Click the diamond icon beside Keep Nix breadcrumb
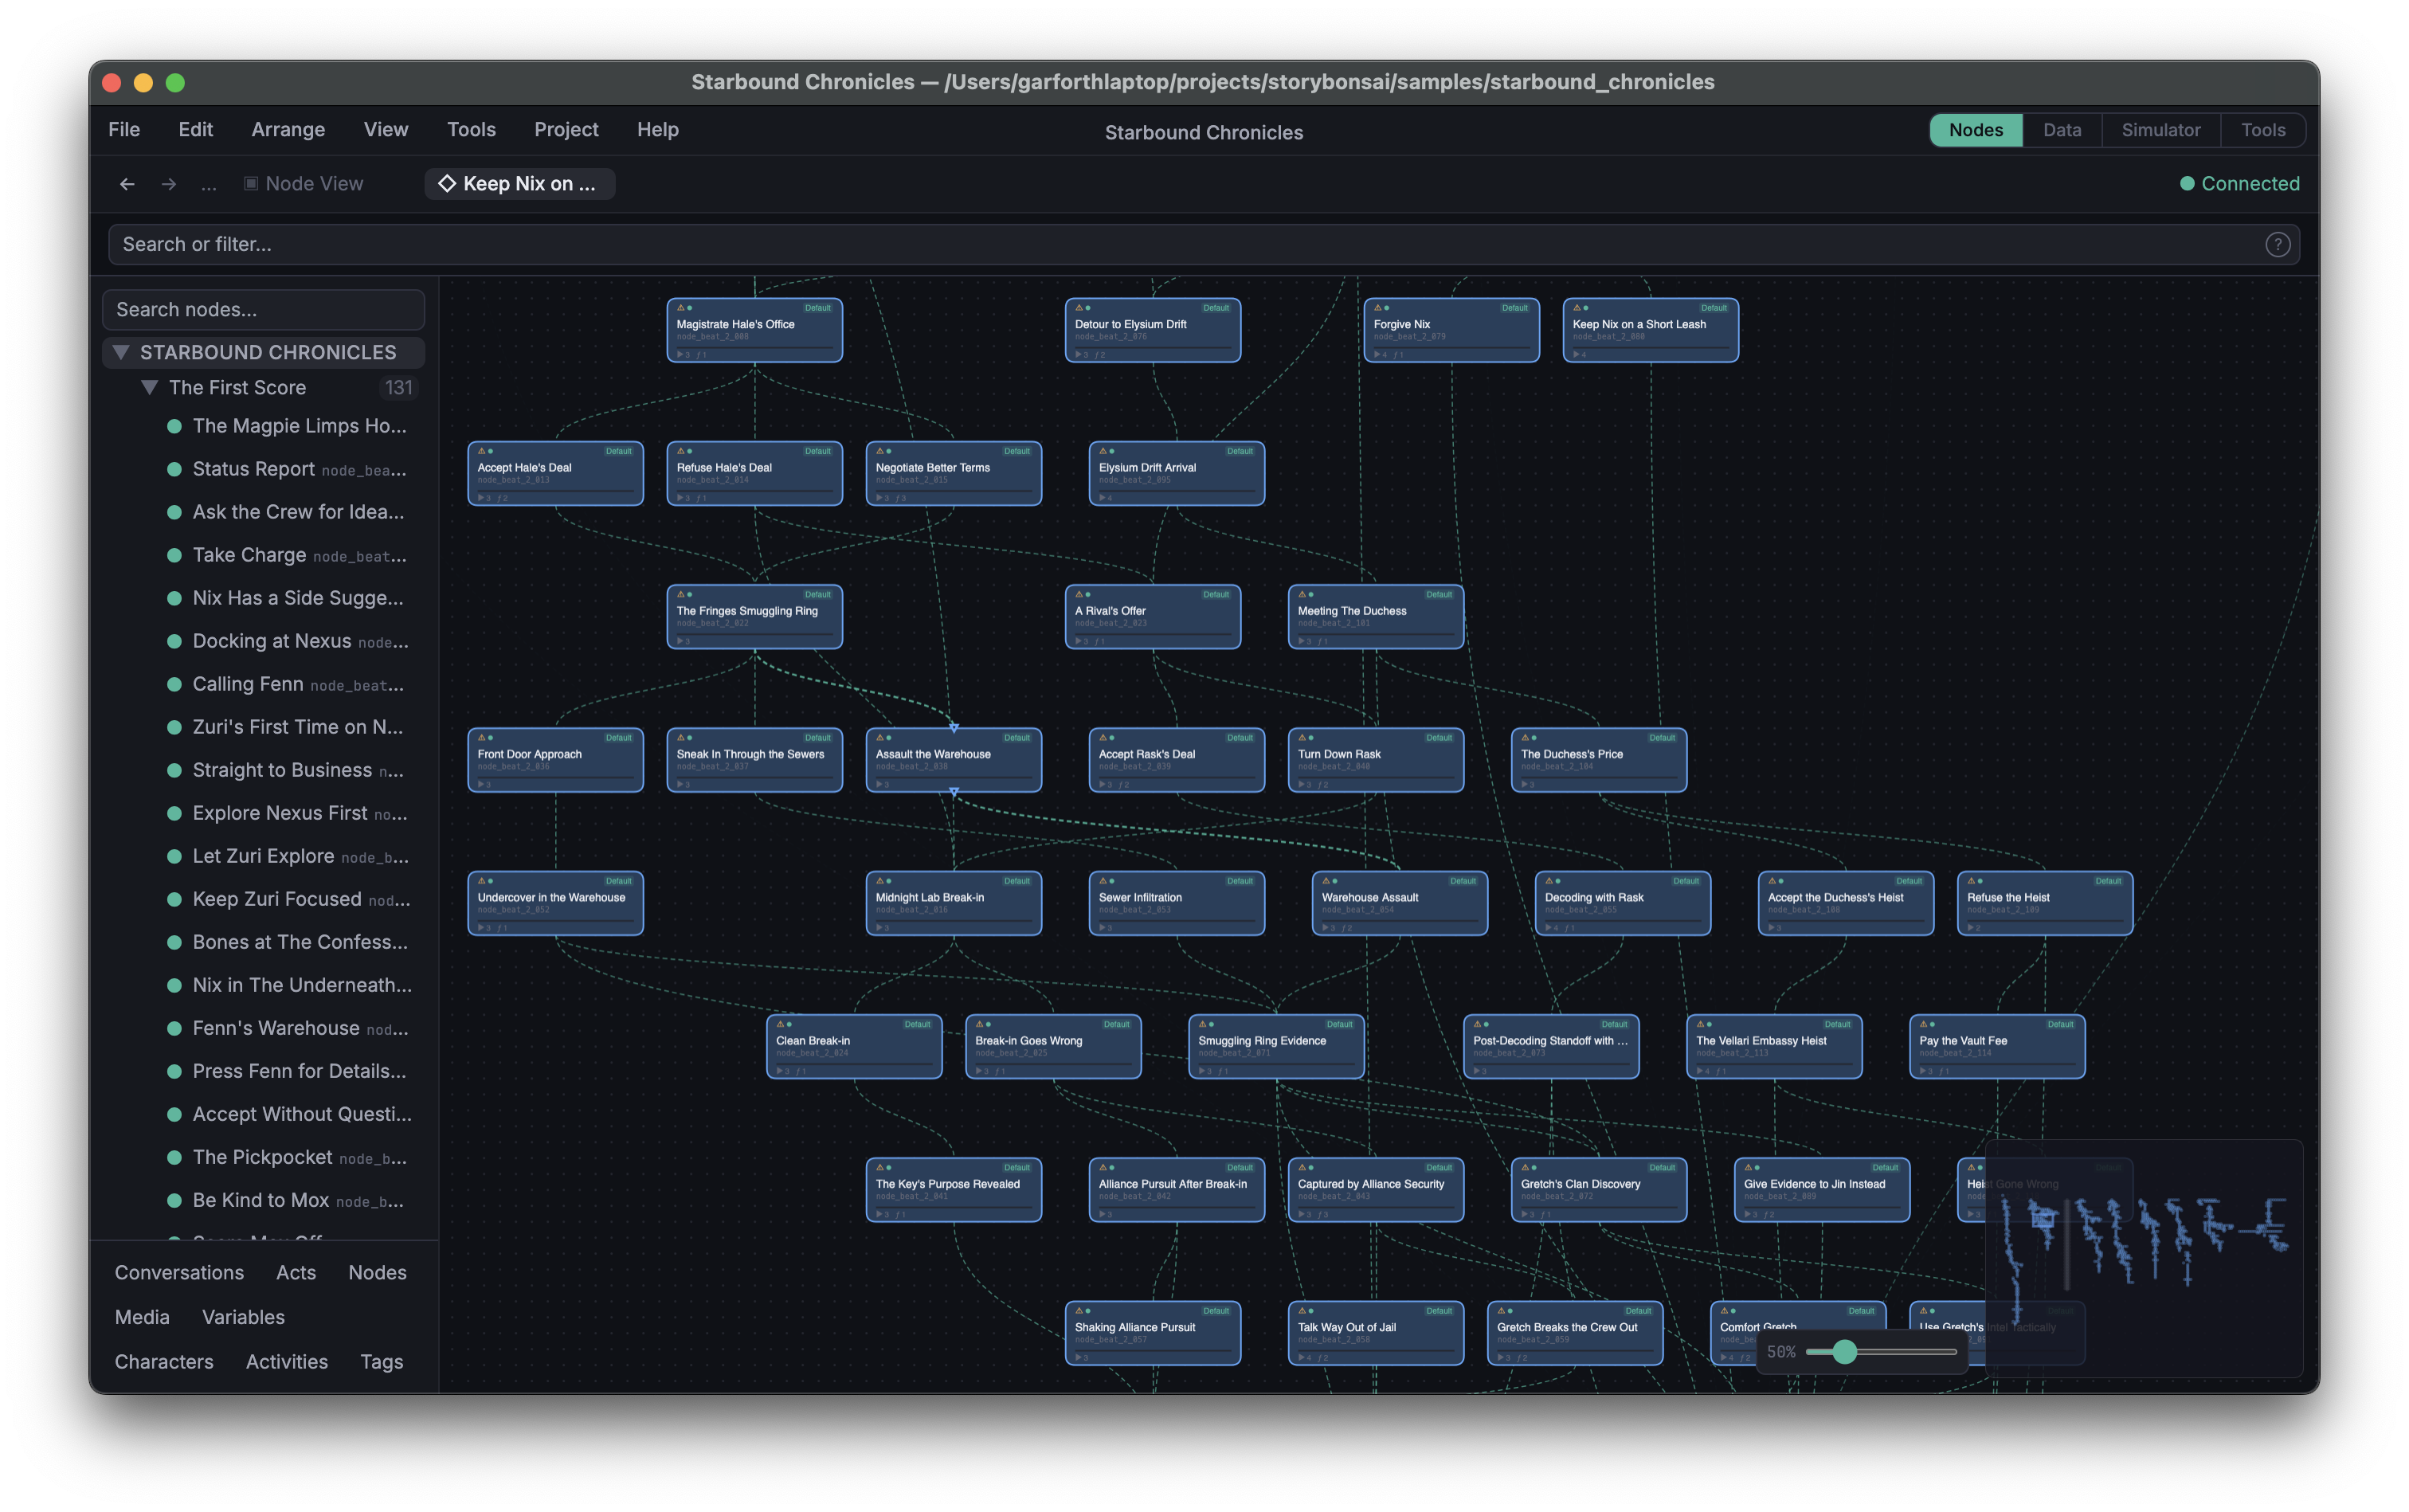The width and height of the screenshot is (2409, 1512). click(x=447, y=184)
